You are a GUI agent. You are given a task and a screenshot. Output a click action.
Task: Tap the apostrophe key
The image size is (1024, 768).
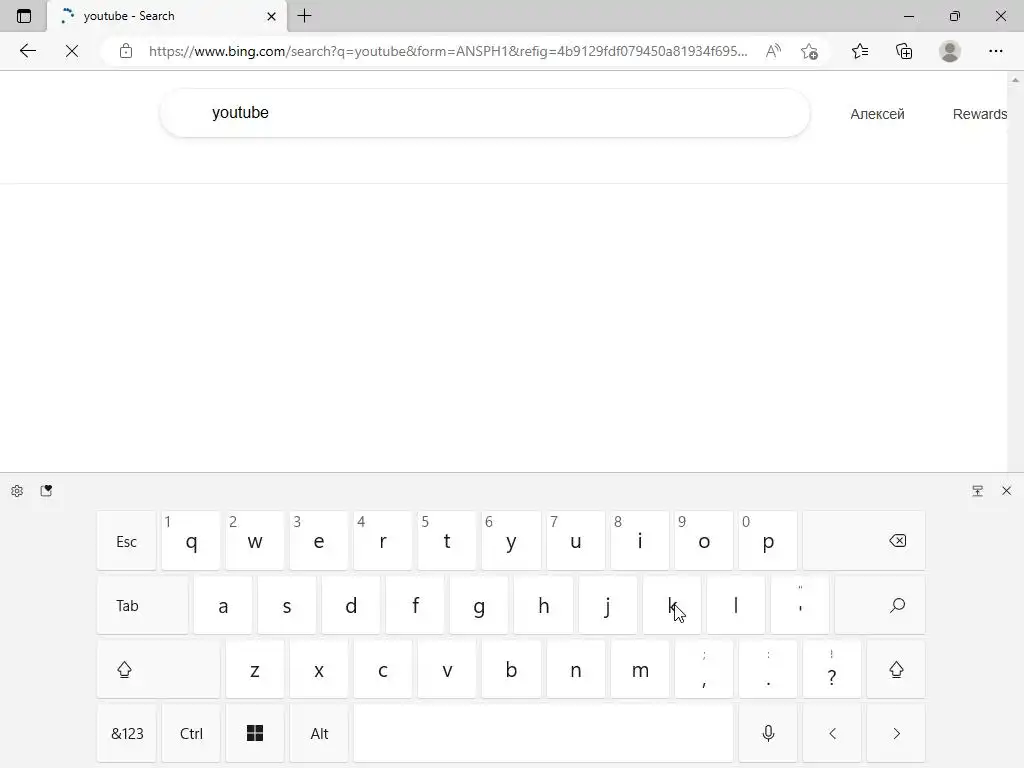click(x=800, y=605)
